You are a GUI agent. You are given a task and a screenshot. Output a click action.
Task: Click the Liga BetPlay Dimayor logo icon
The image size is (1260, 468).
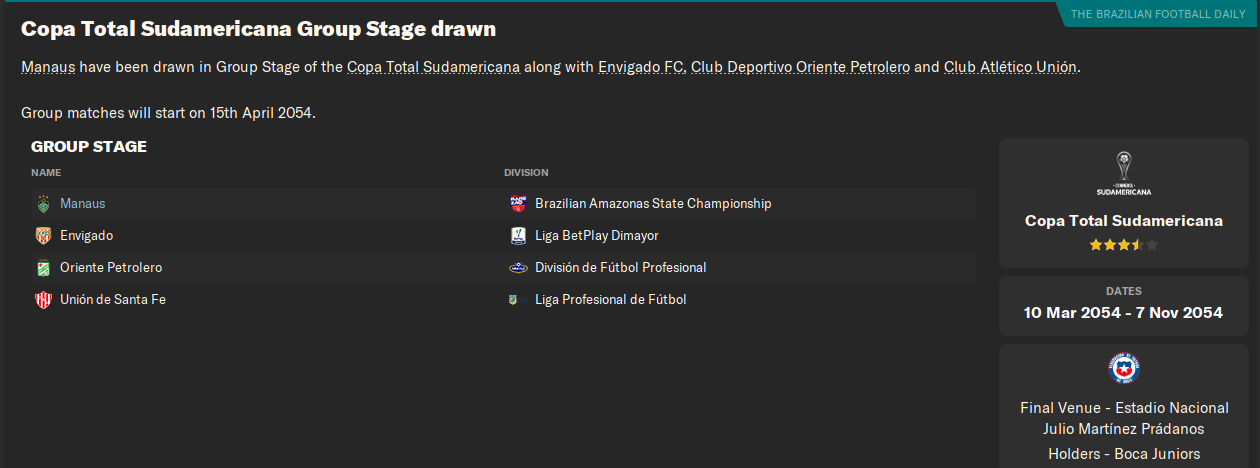517,236
